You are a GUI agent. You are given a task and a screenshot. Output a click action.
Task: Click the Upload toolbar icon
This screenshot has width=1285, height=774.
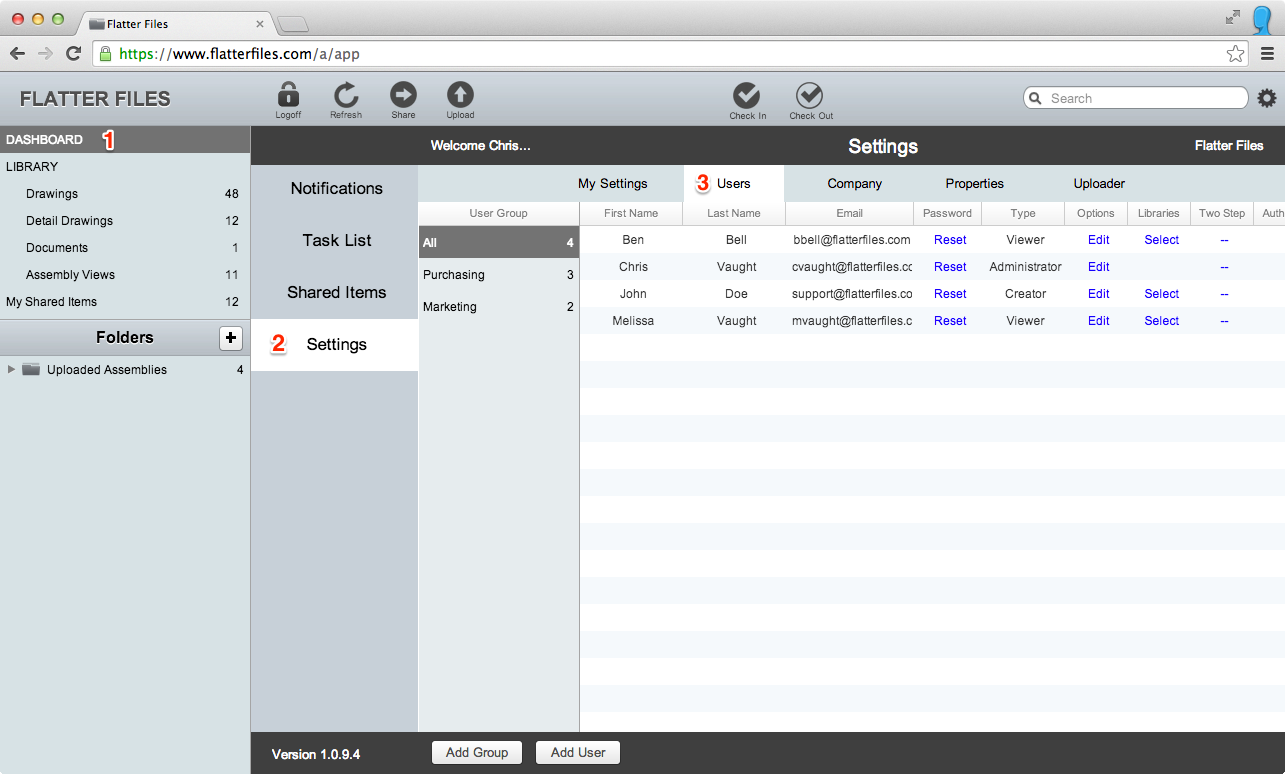[x=460, y=94]
